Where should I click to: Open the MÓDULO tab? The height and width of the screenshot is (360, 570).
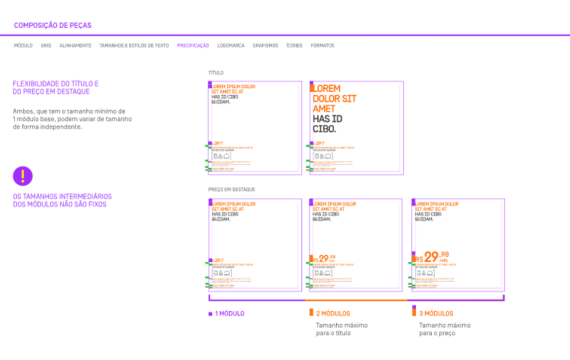(x=23, y=45)
